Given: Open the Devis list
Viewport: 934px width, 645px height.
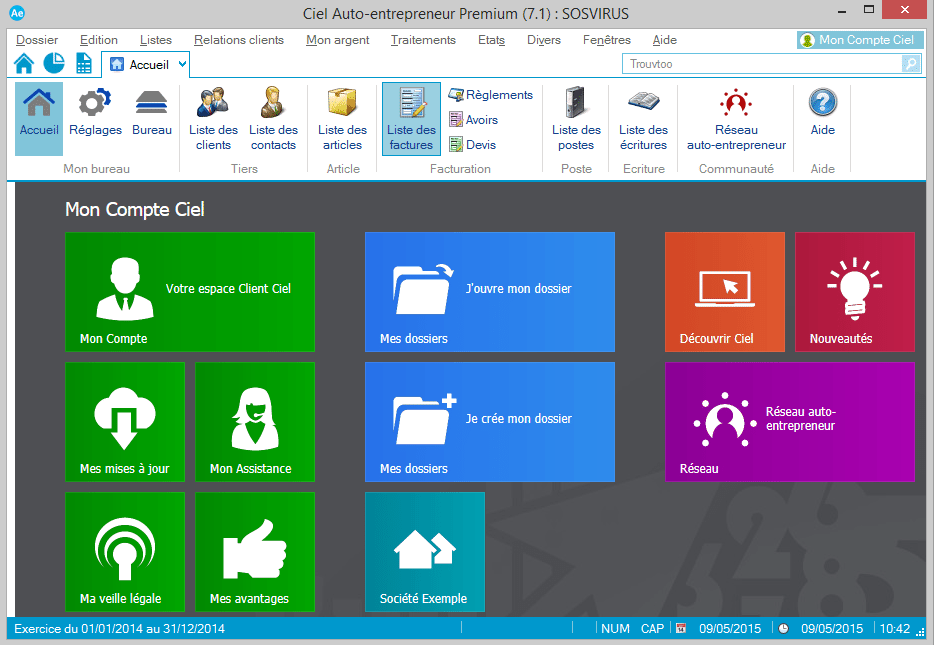Looking at the screenshot, I should (x=473, y=144).
